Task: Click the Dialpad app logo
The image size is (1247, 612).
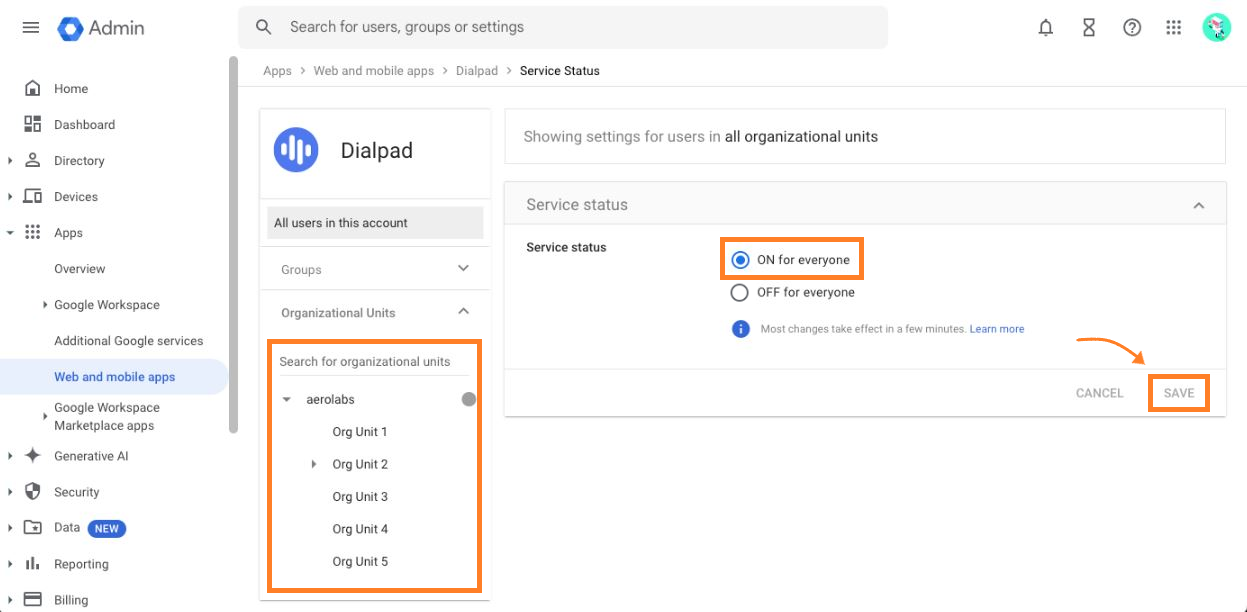Action: pos(296,150)
